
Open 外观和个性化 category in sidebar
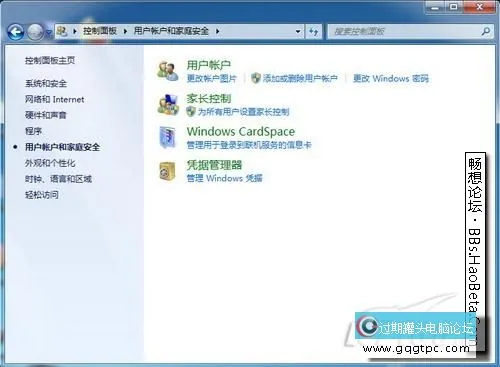pyautogui.click(x=50, y=163)
